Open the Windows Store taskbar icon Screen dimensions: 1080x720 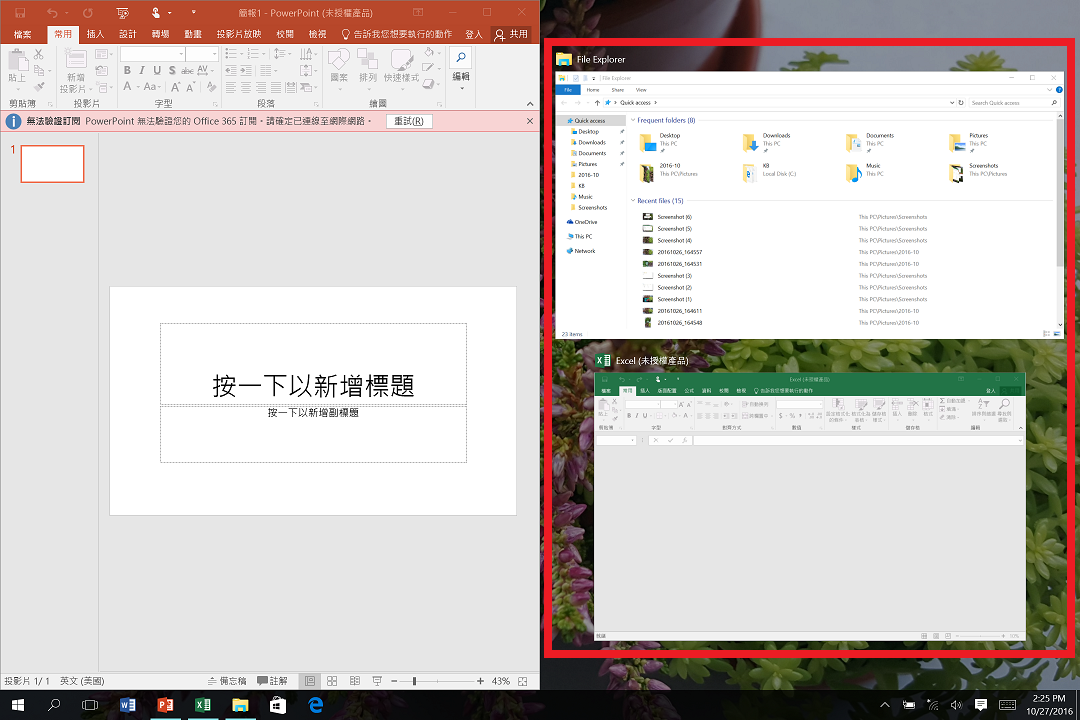(278, 705)
